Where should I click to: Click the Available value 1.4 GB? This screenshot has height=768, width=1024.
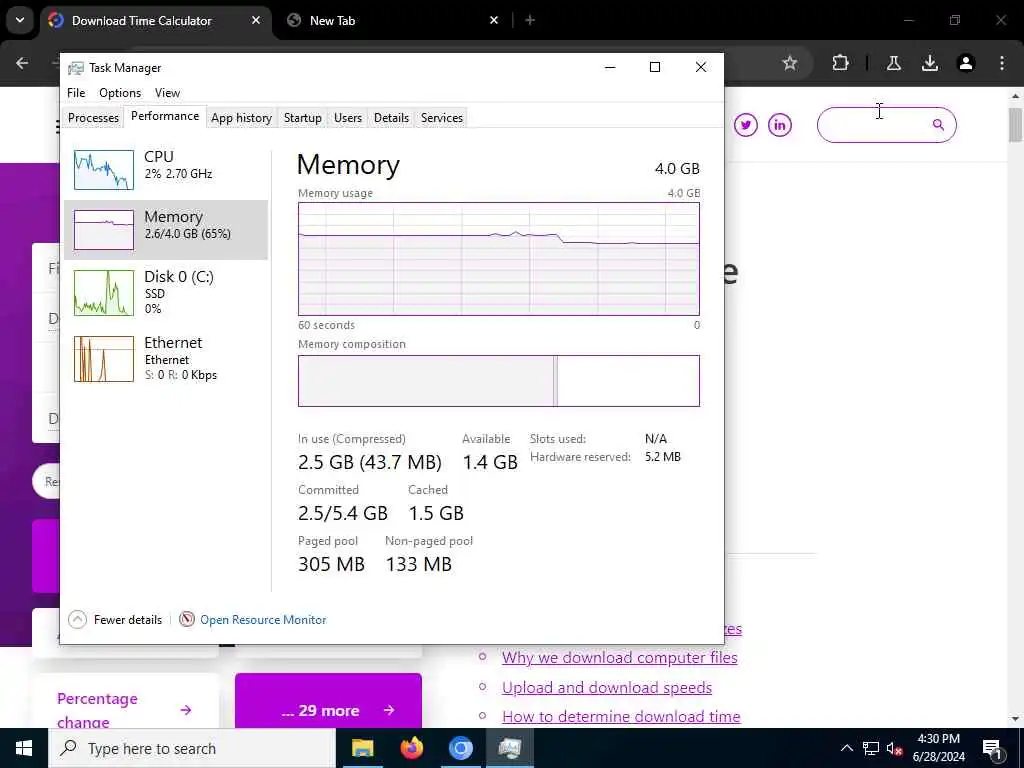pos(490,462)
